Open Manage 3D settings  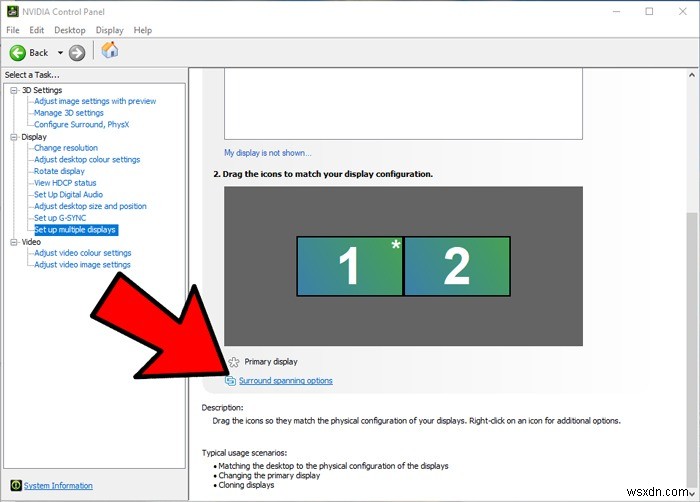[x=69, y=113]
